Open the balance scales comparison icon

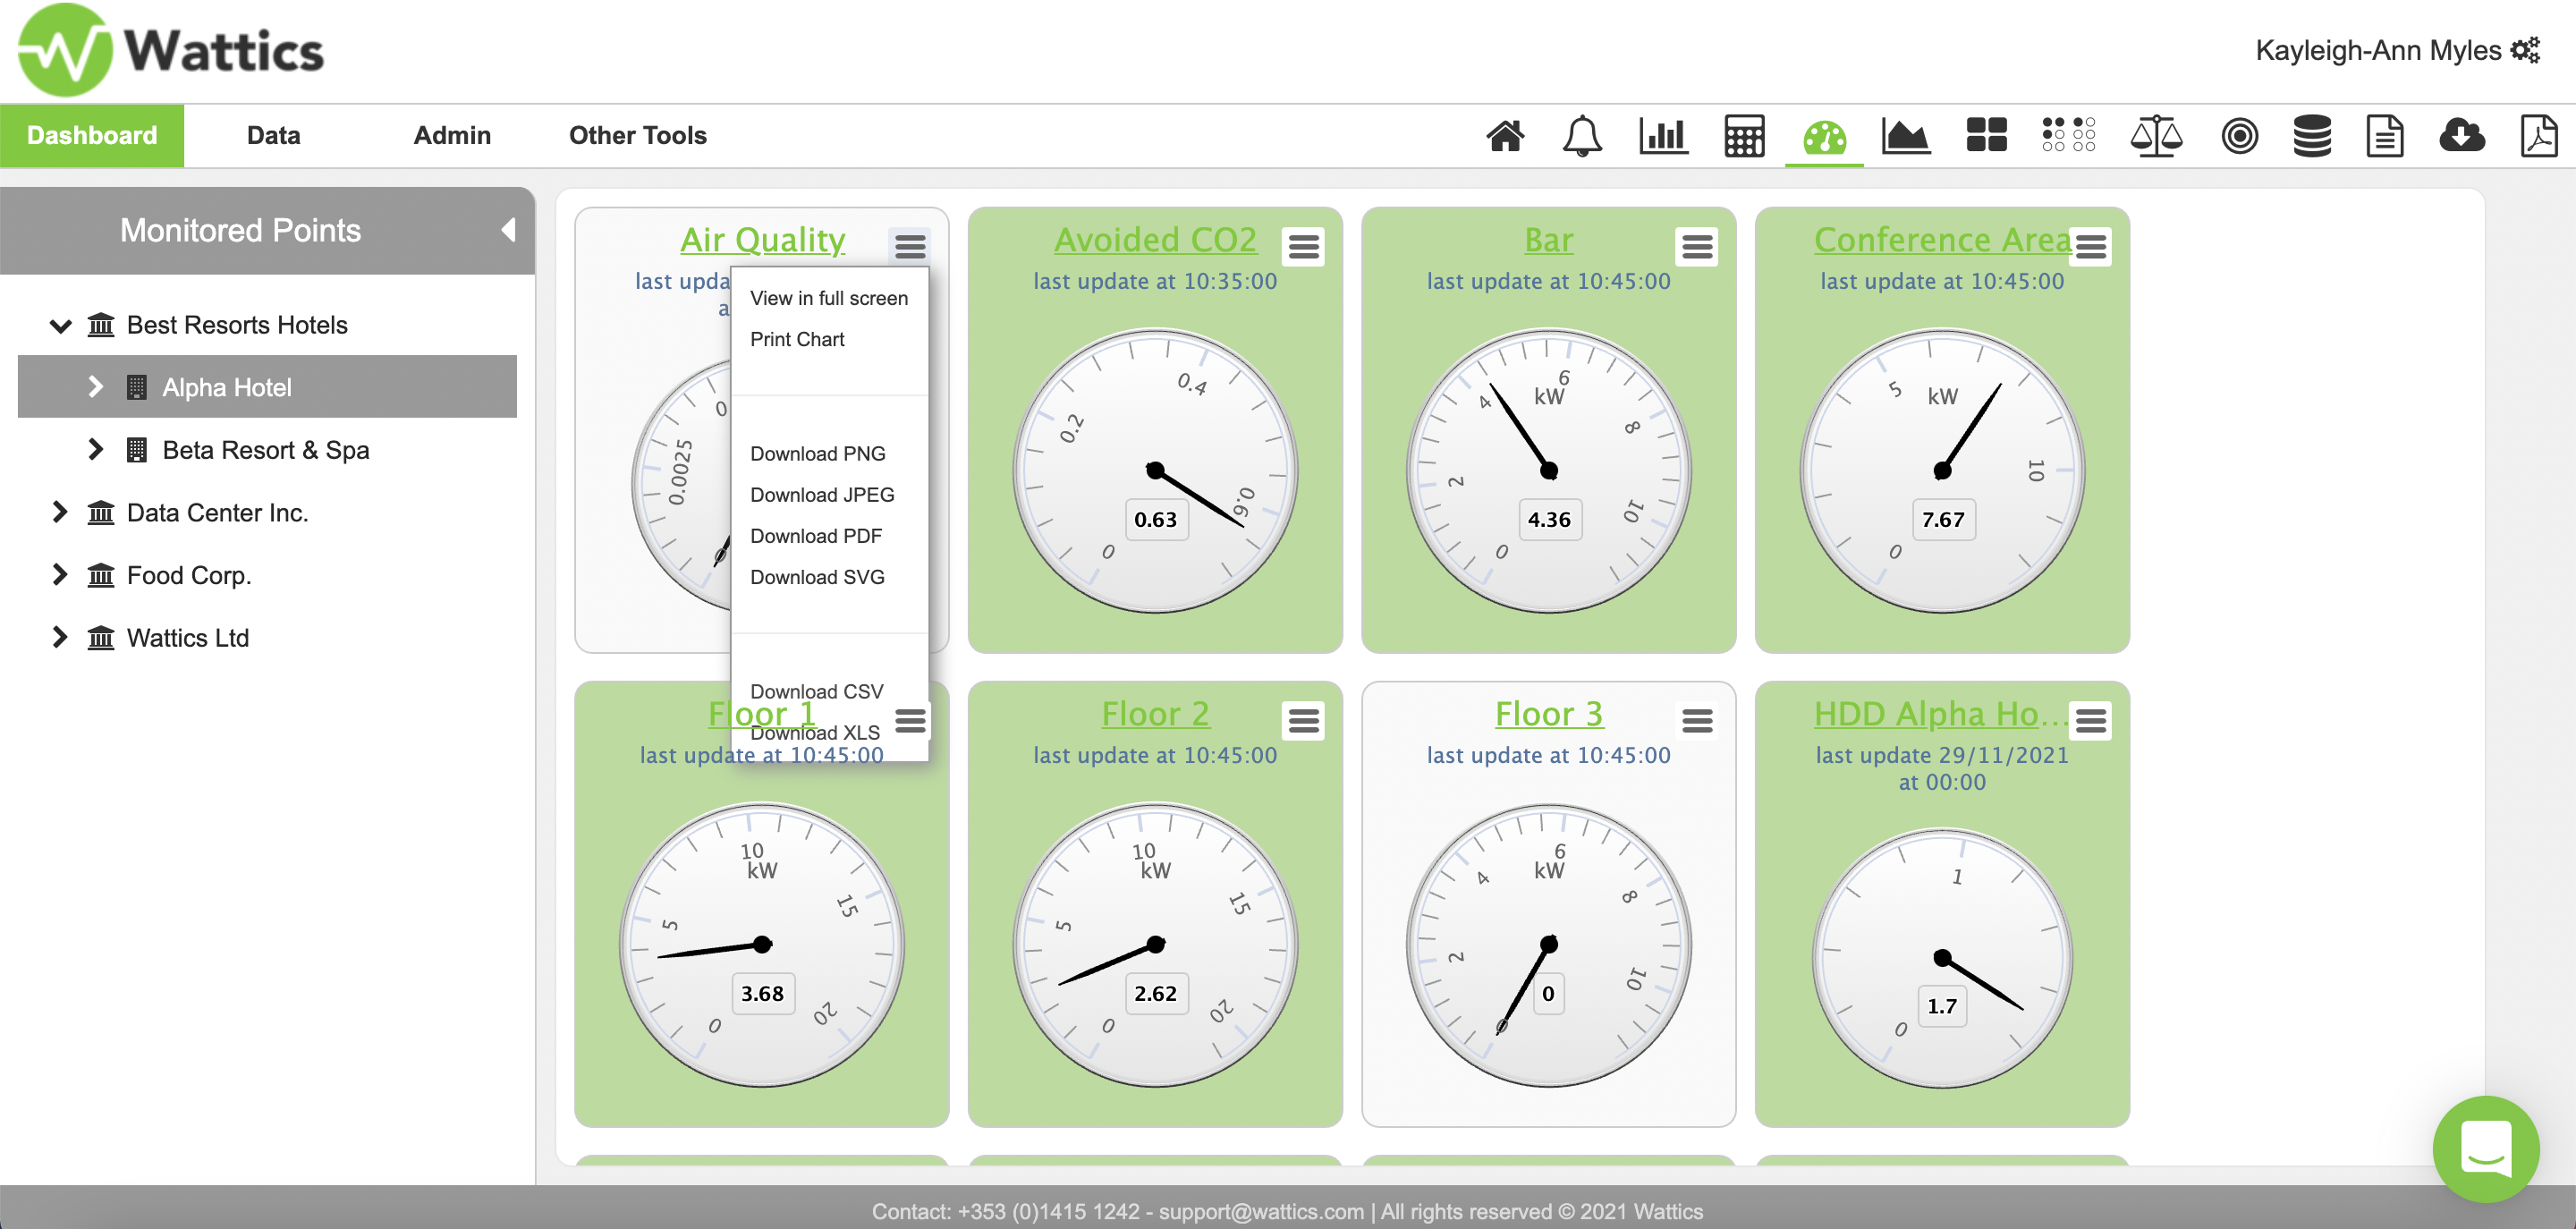point(2156,136)
